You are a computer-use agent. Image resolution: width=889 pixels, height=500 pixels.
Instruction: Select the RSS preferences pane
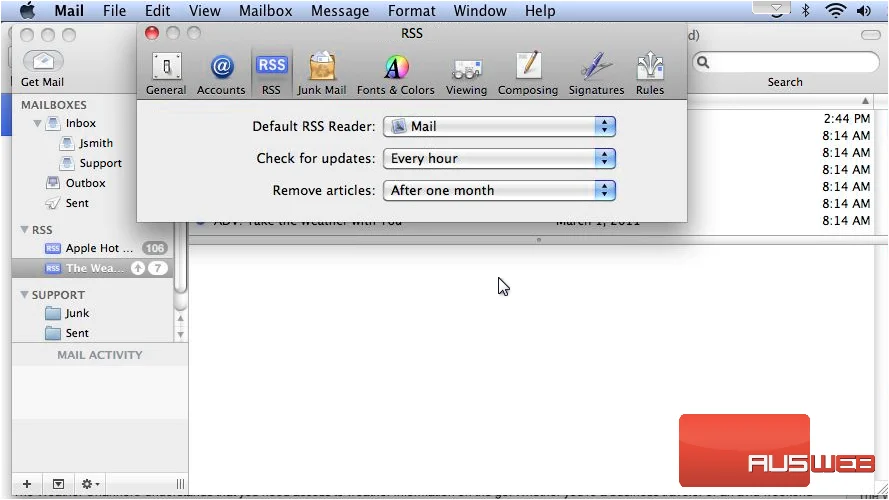[272, 74]
